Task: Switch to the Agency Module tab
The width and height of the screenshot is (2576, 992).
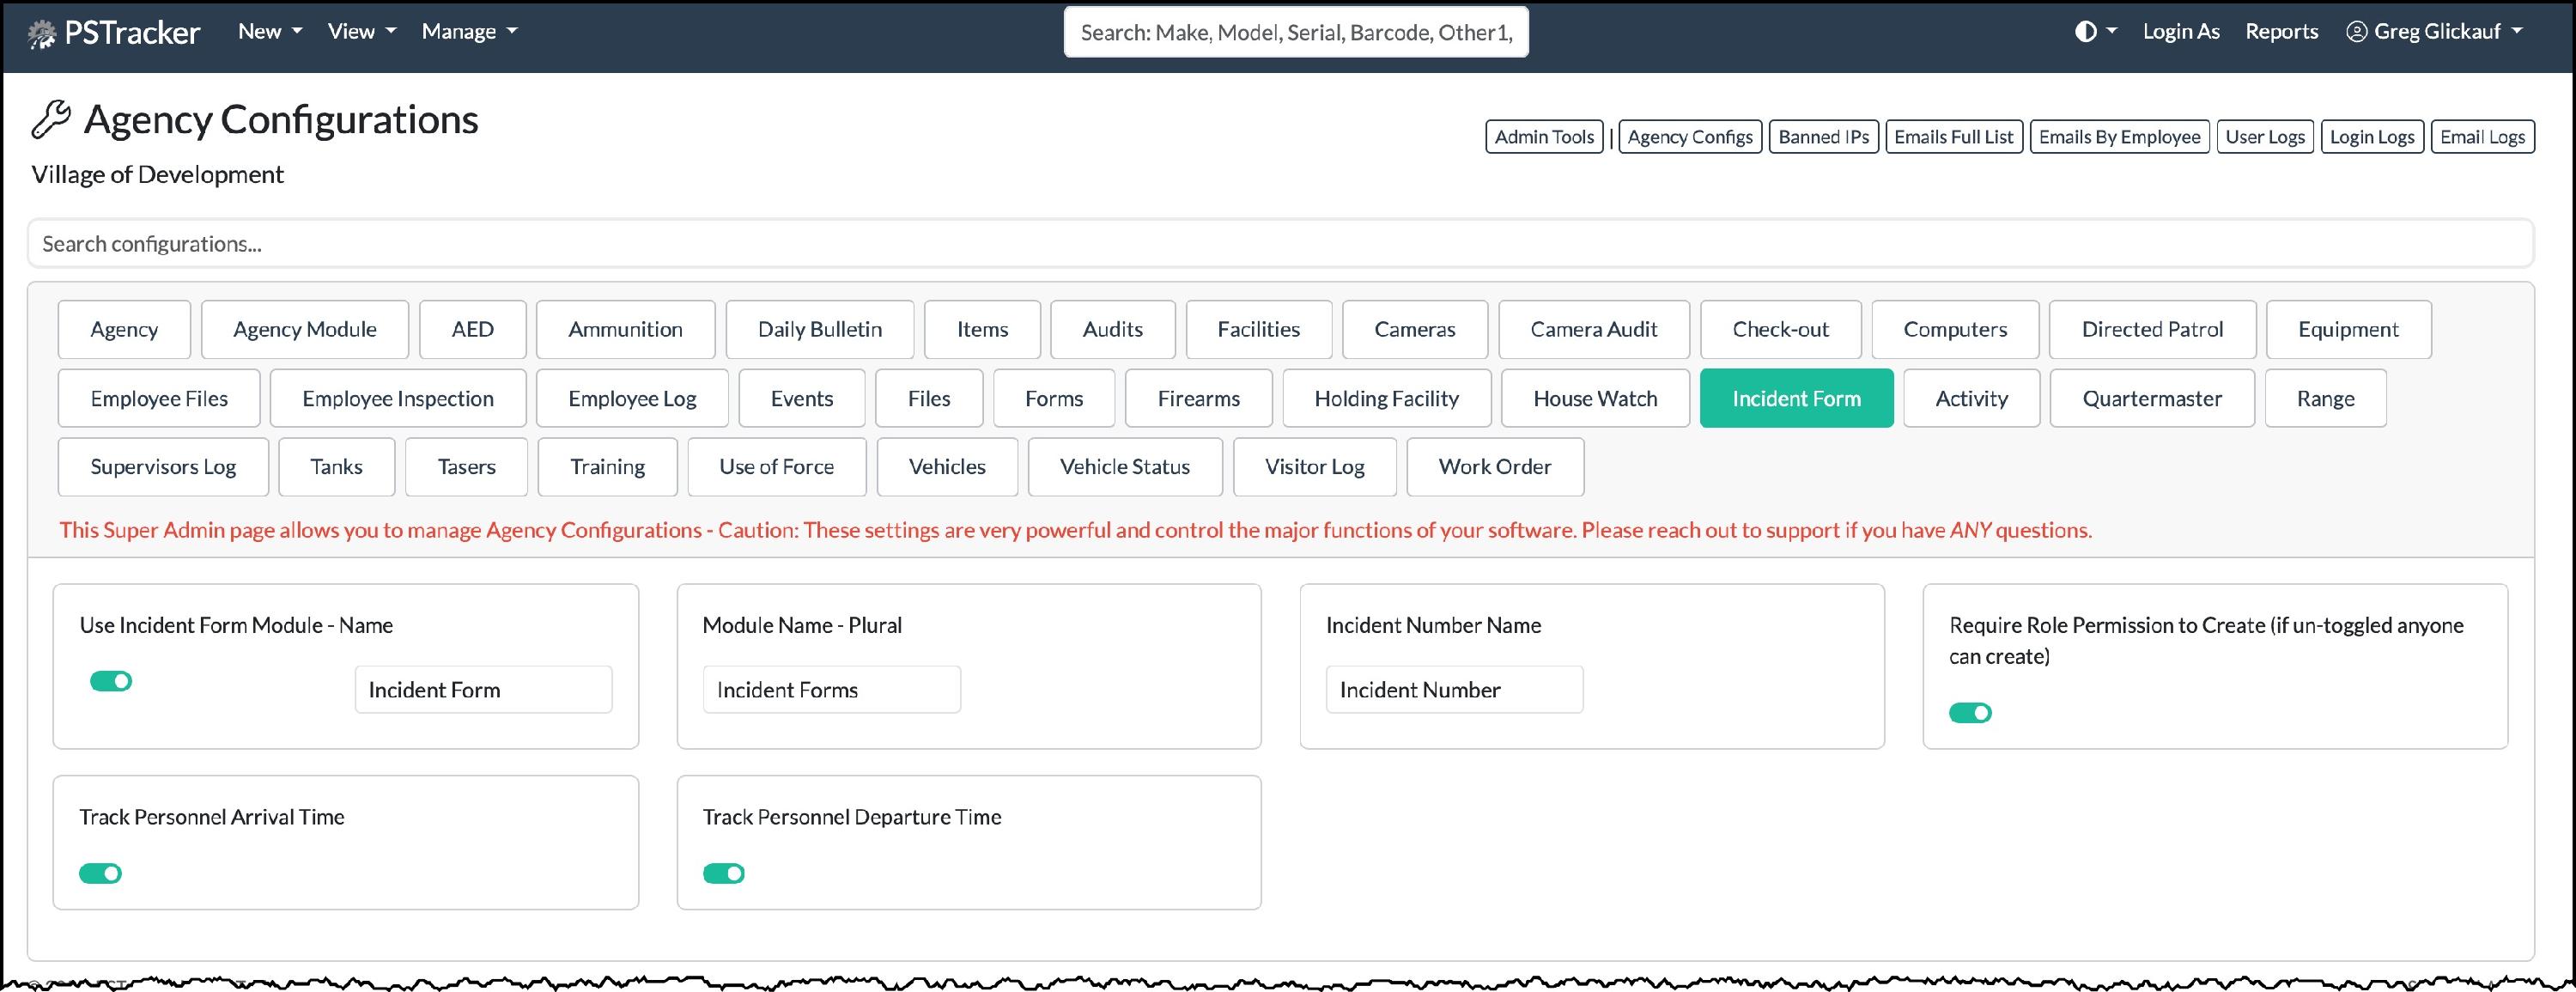Action: (305, 329)
